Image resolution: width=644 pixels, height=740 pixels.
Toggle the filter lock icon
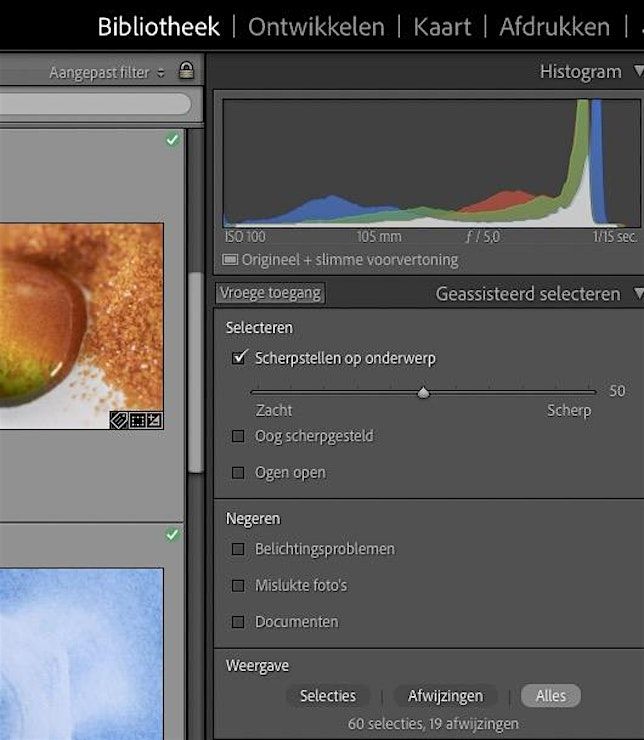186,71
